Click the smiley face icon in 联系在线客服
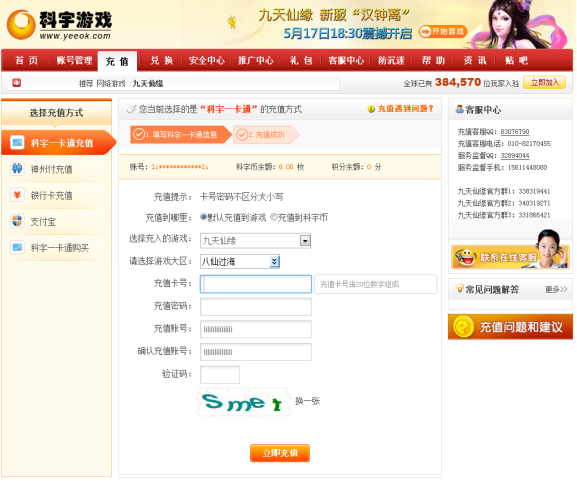 click(465, 257)
